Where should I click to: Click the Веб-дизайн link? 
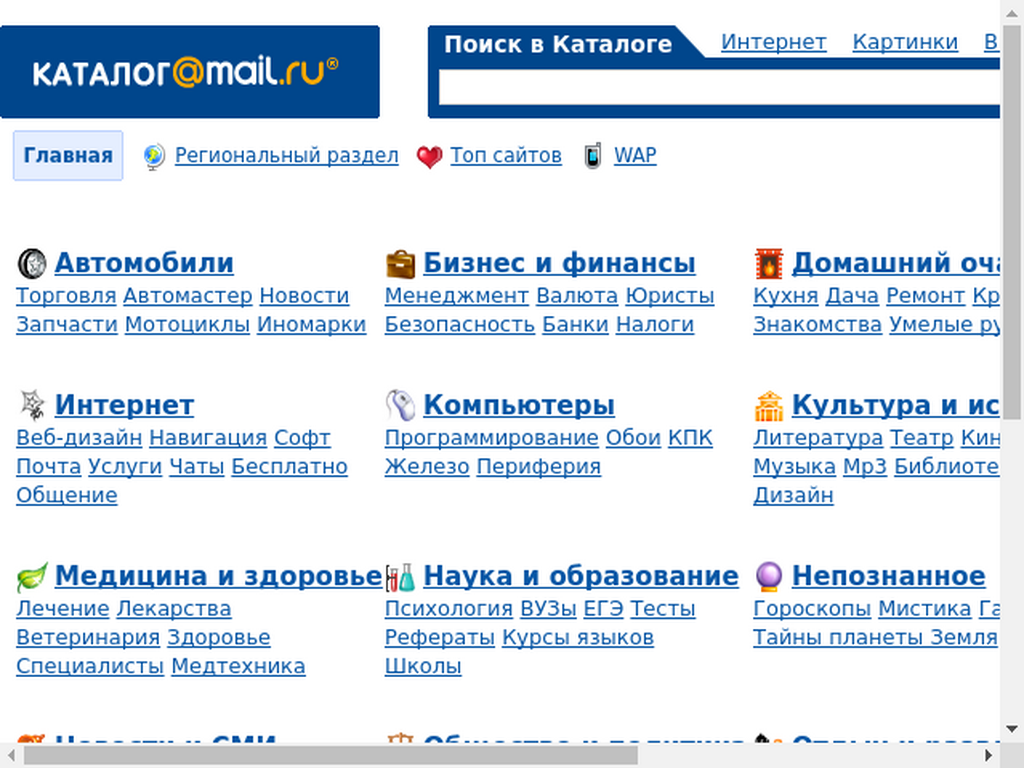[79, 438]
